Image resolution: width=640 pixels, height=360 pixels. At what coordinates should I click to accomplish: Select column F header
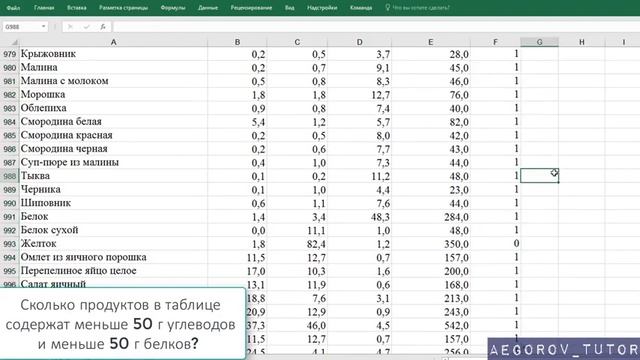point(495,42)
